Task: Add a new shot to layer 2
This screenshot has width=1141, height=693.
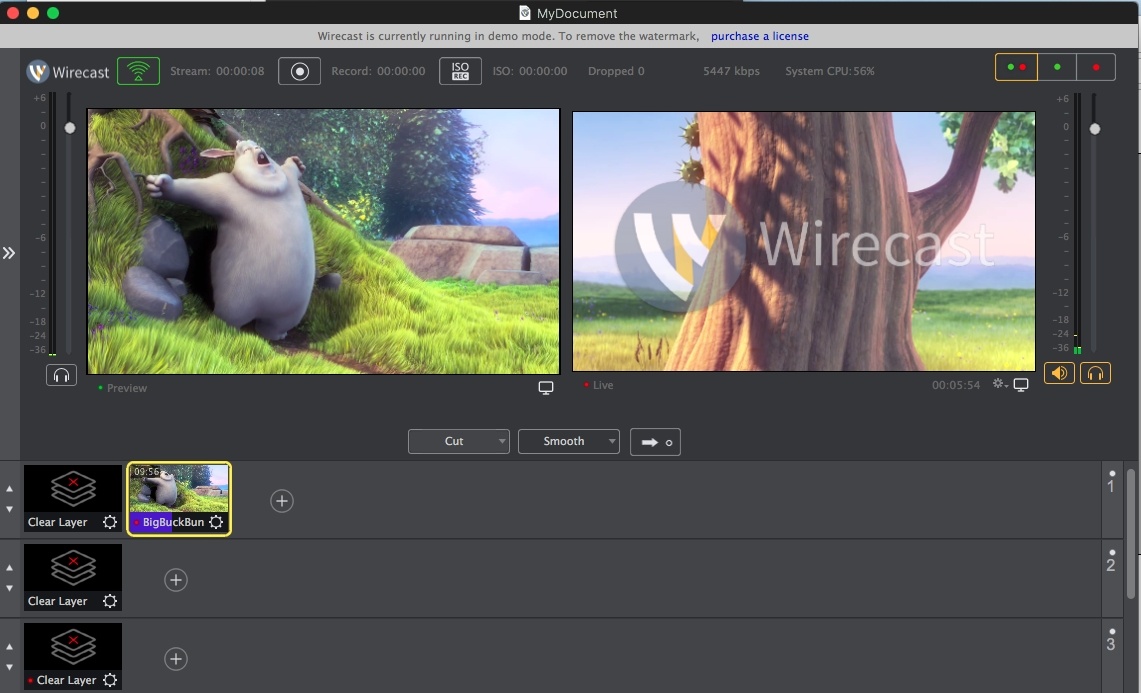Action: 176,580
